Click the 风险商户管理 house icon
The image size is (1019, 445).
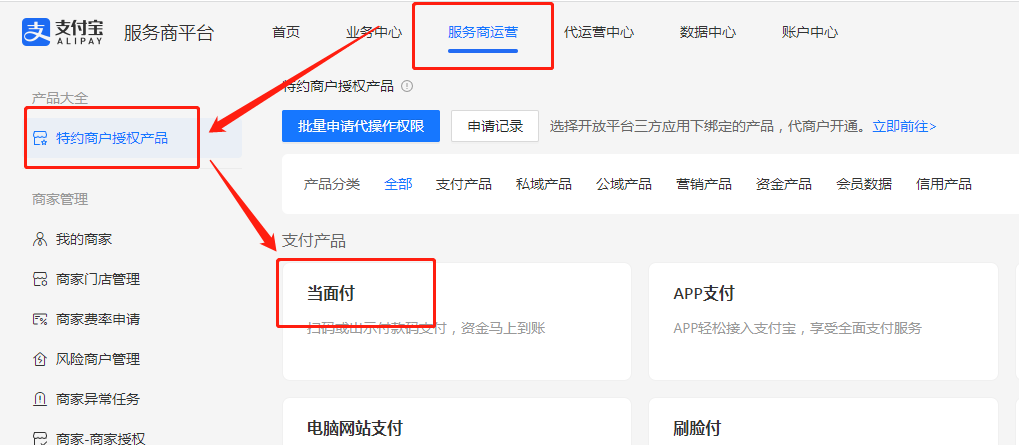tap(40, 359)
